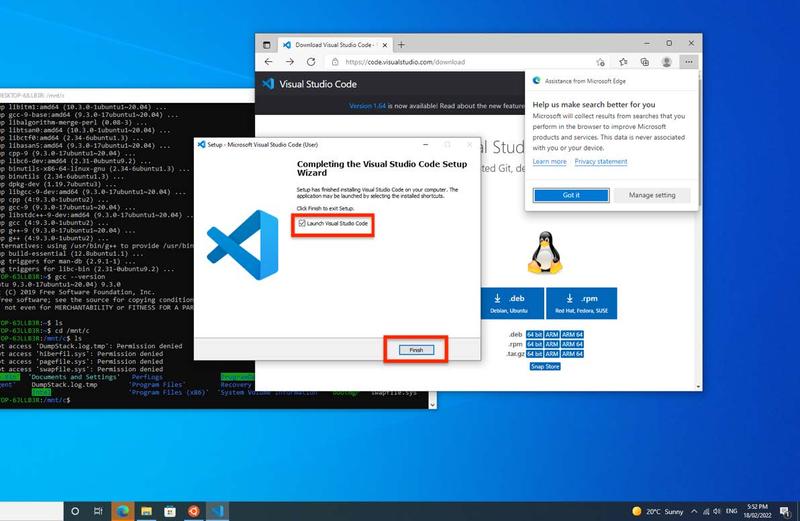The height and width of the screenshot is (521, 800).
Task: Open the Version 1.64 link in banner
Action: coord(367,106)
